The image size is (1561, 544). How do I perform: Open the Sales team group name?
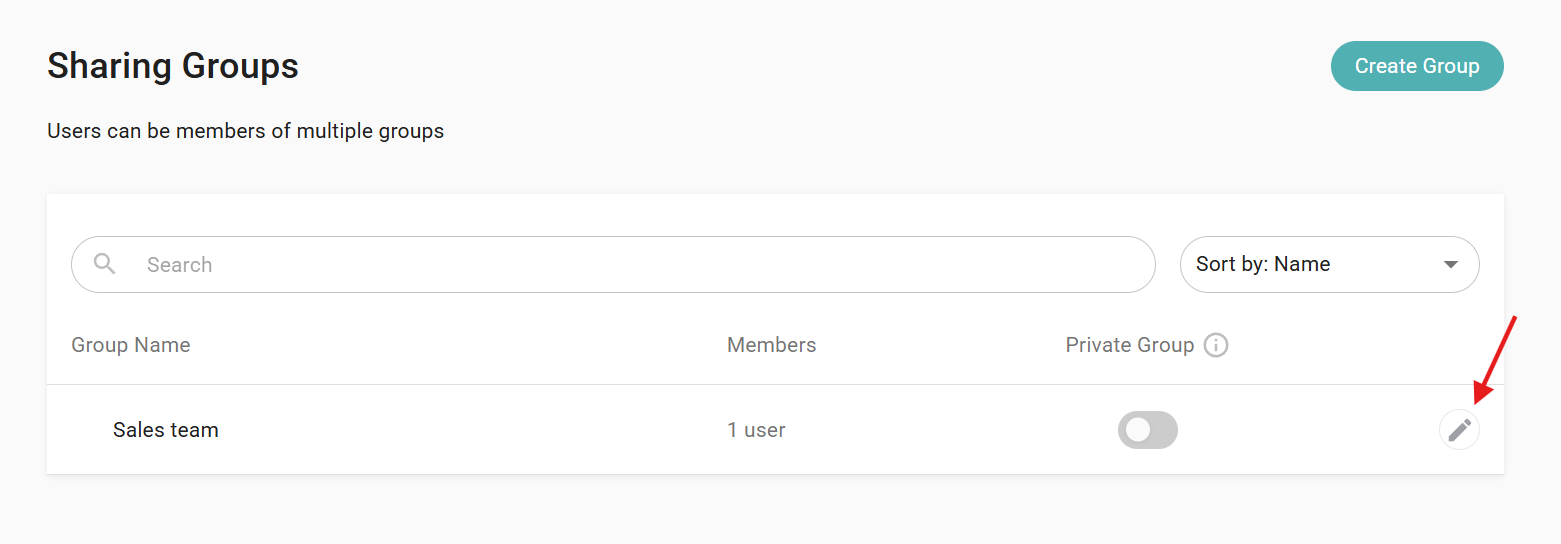(x=166, y=430)
